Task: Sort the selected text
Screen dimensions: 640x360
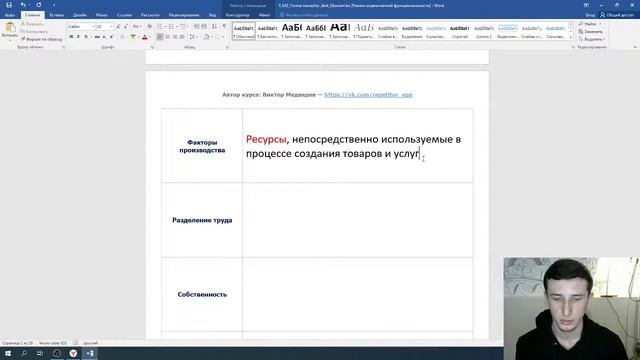Action: pyautogui.click(x=214, y=27)
